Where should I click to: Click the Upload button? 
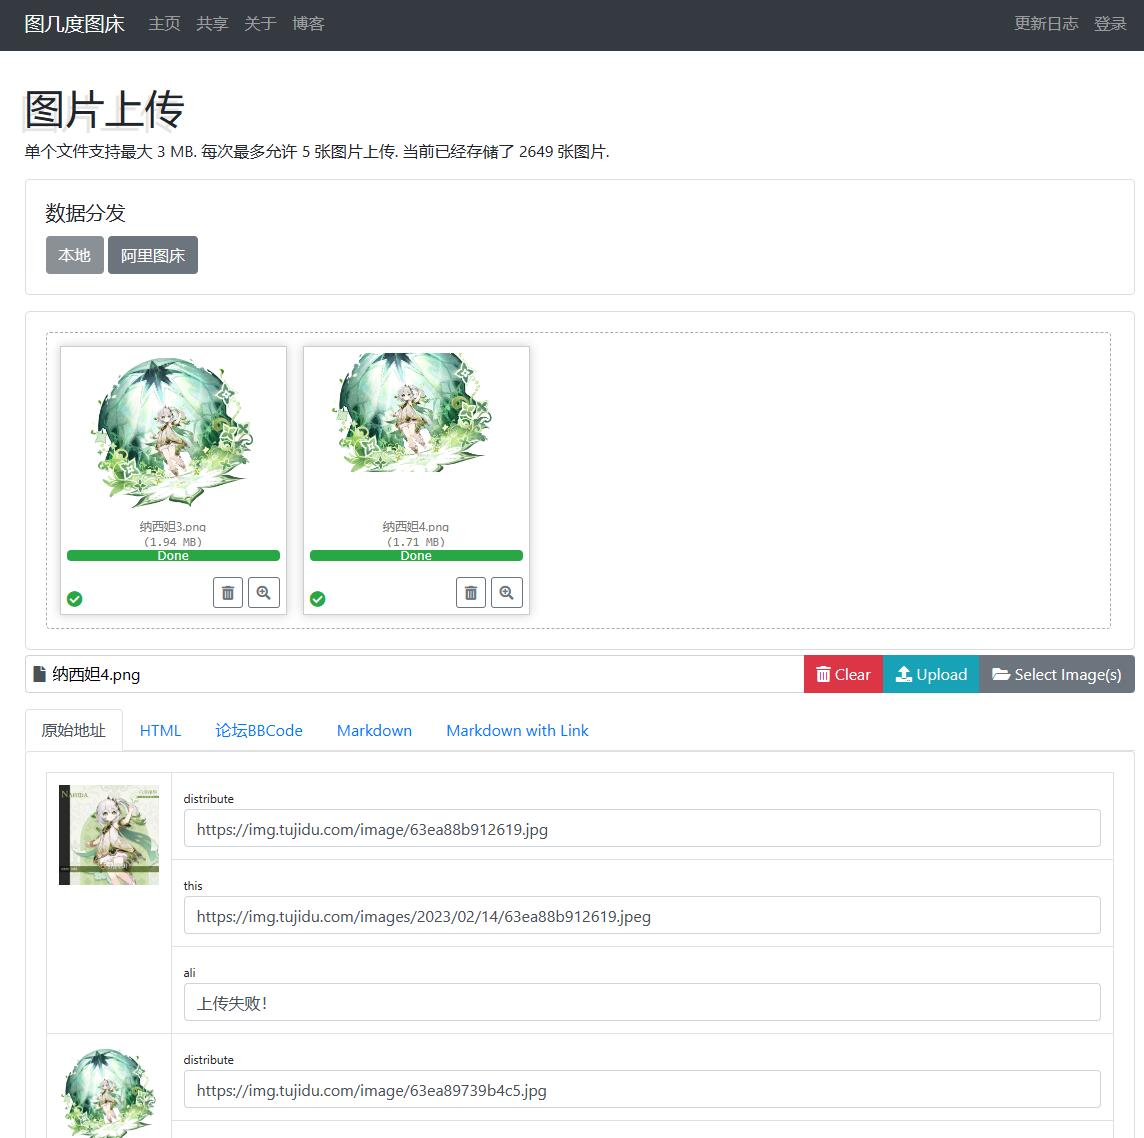point(931,674)
